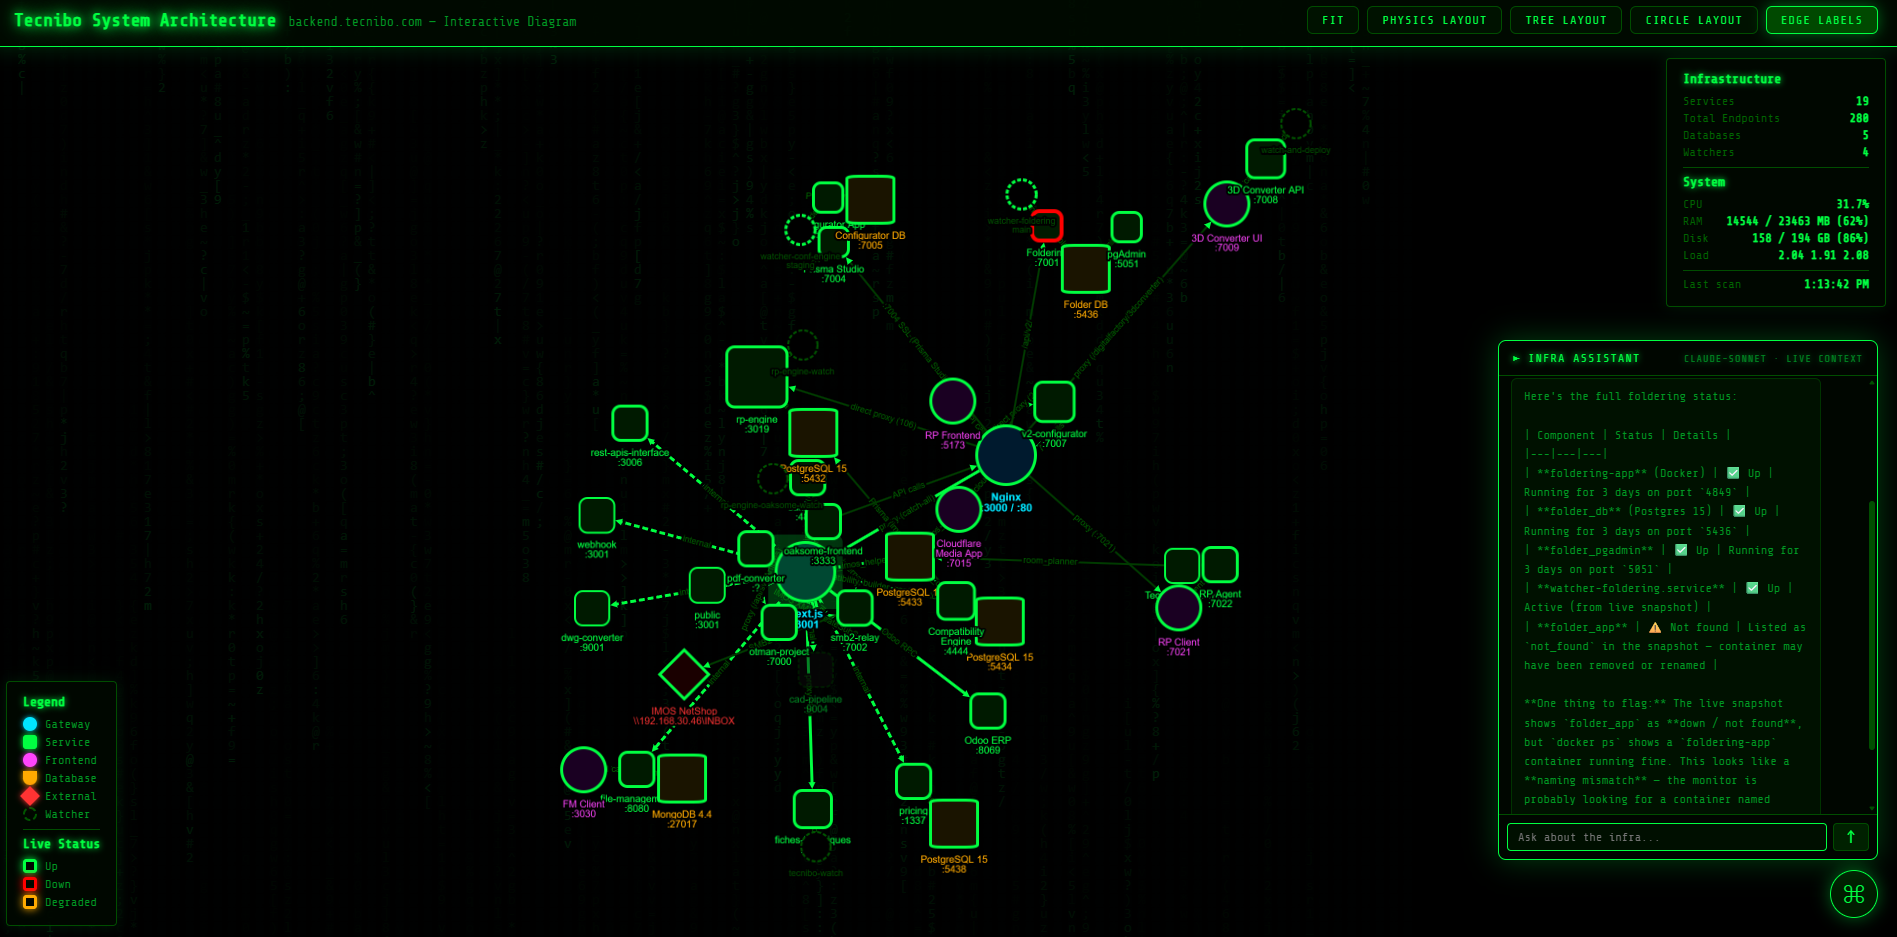The image size is (1897, 937).
Task: Select the PostgreSQL 15 :5438 node
Action: 954,824
